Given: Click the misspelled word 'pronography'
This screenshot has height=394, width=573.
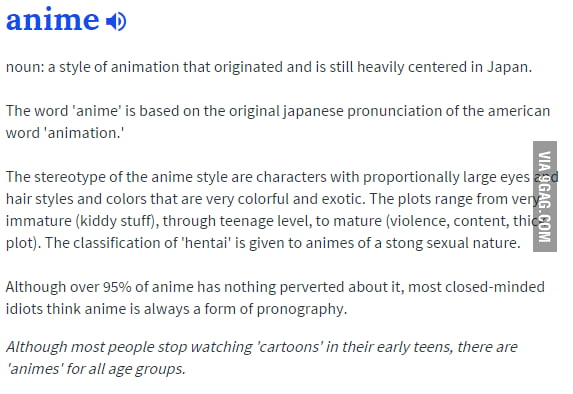Looking at the screenshot, I should (x=301, y=310).
